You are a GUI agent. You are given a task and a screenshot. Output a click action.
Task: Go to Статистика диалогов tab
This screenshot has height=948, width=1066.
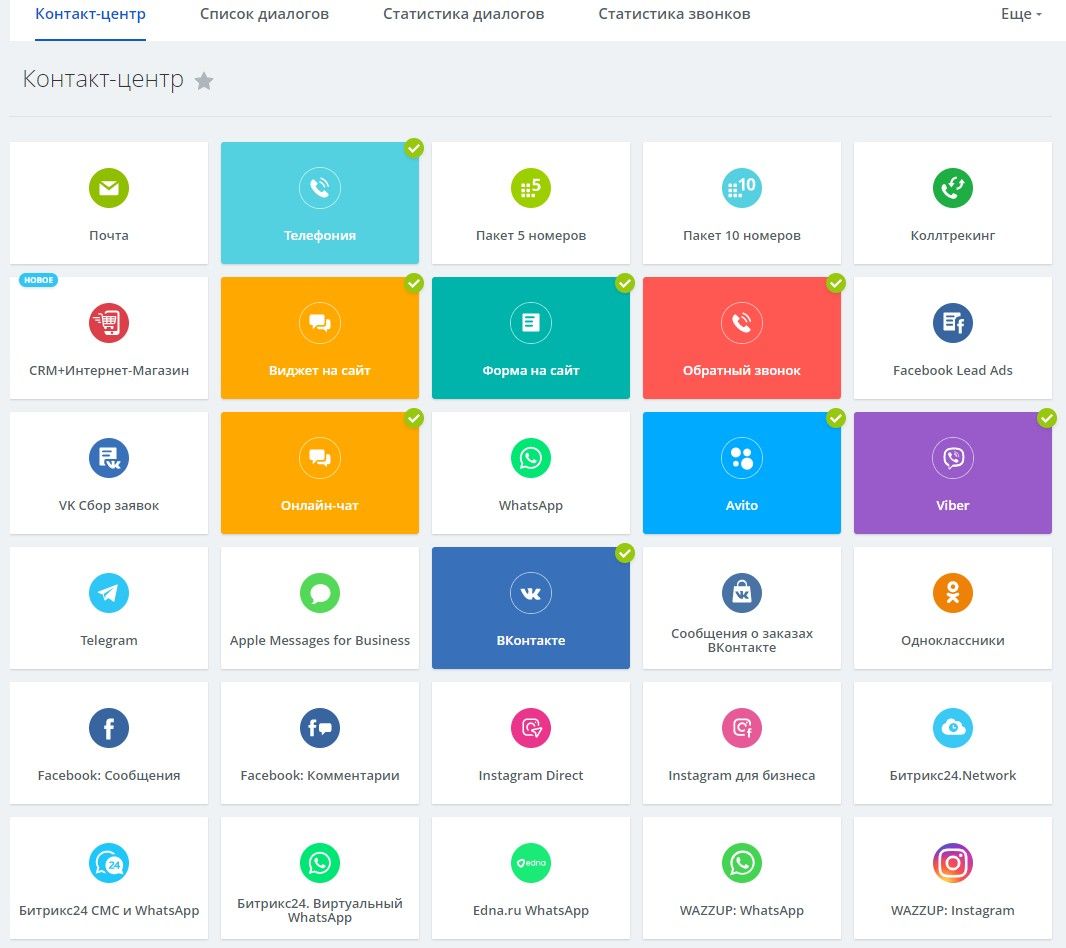463,14
